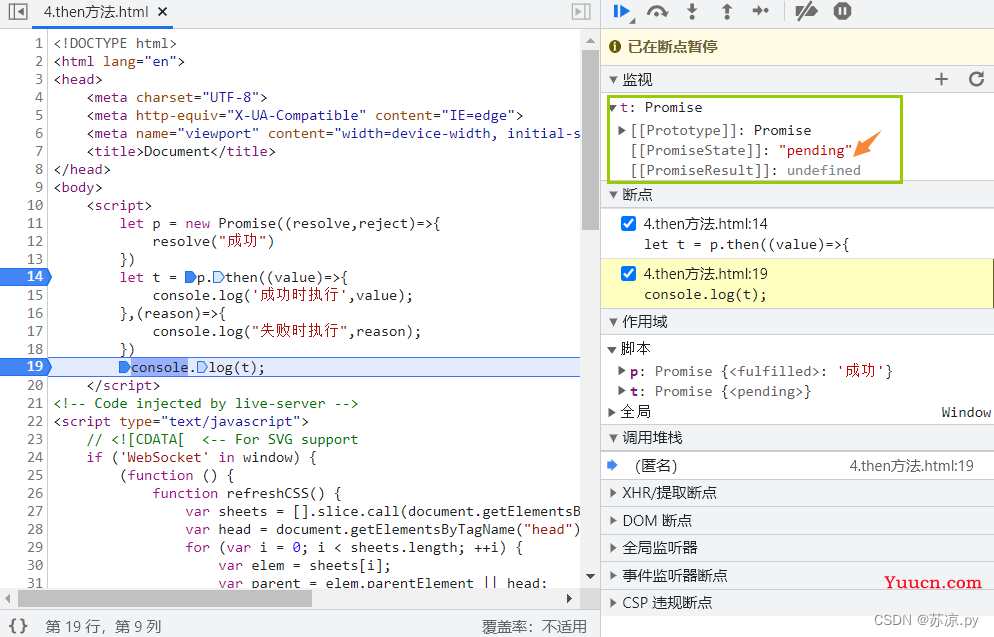Toggle breakpoint marker on line 14 gutter
The image size is (994, 637).
tap(25, 277)
